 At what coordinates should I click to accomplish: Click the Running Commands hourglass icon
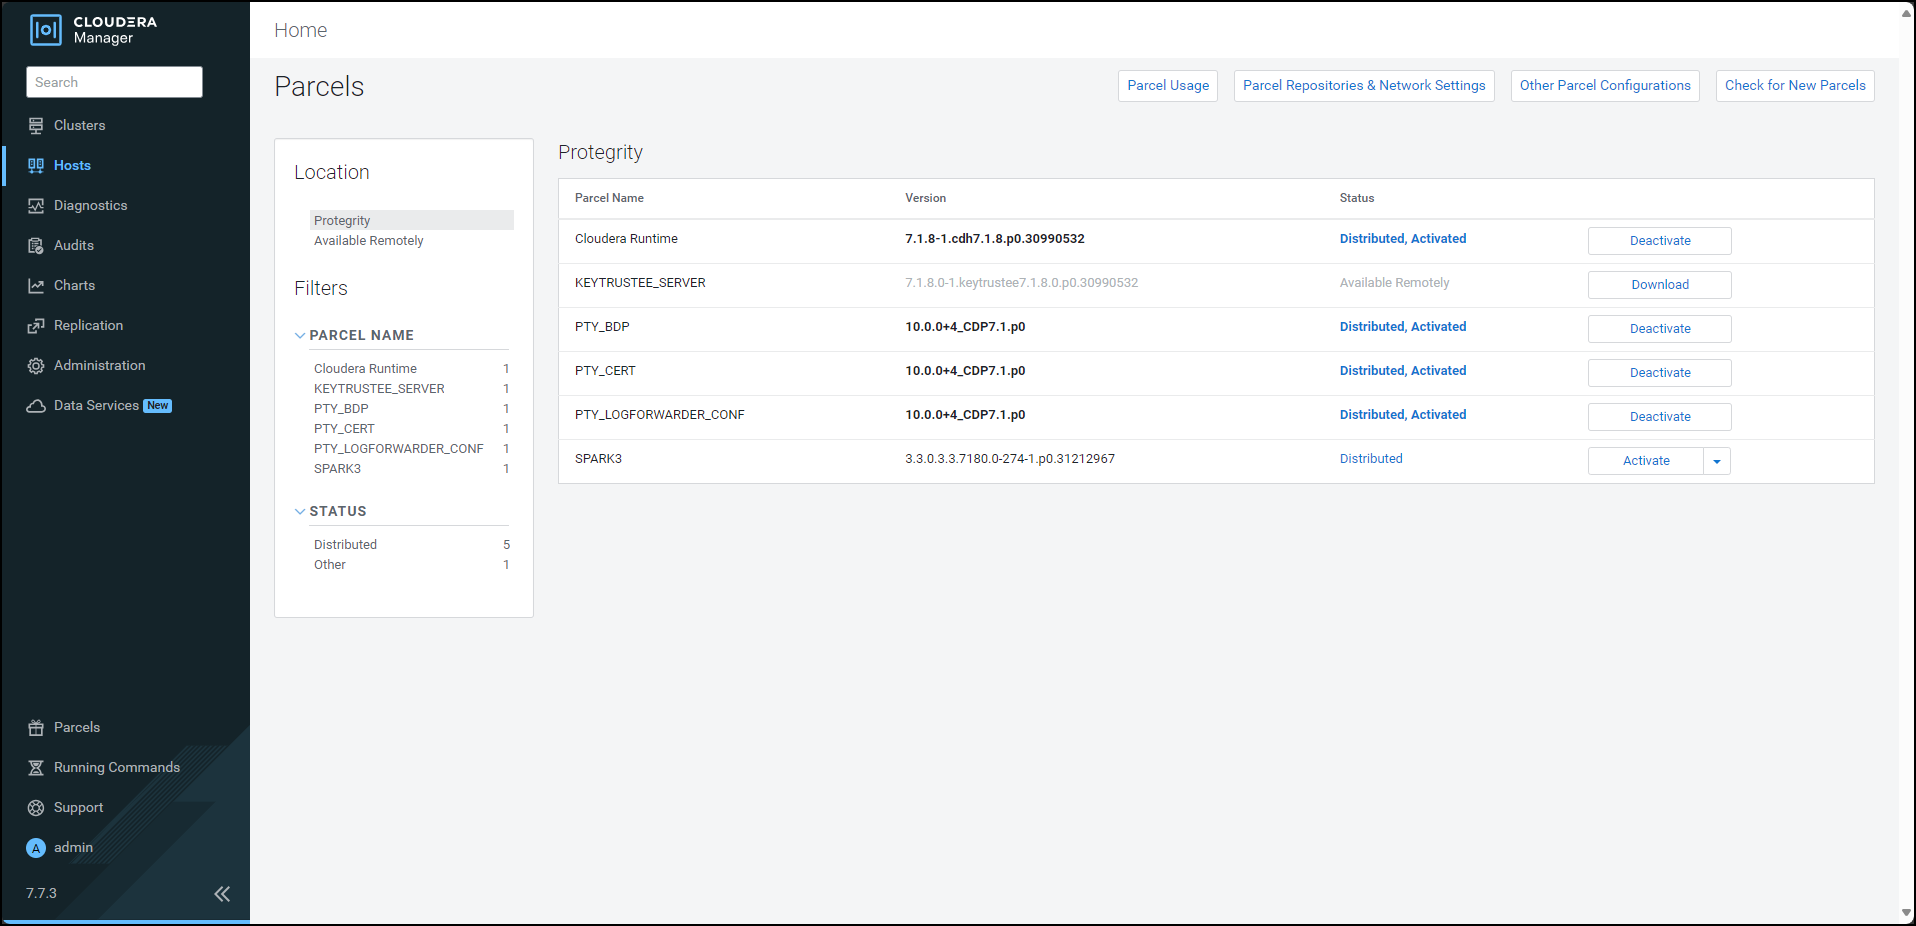pos(36,768)
